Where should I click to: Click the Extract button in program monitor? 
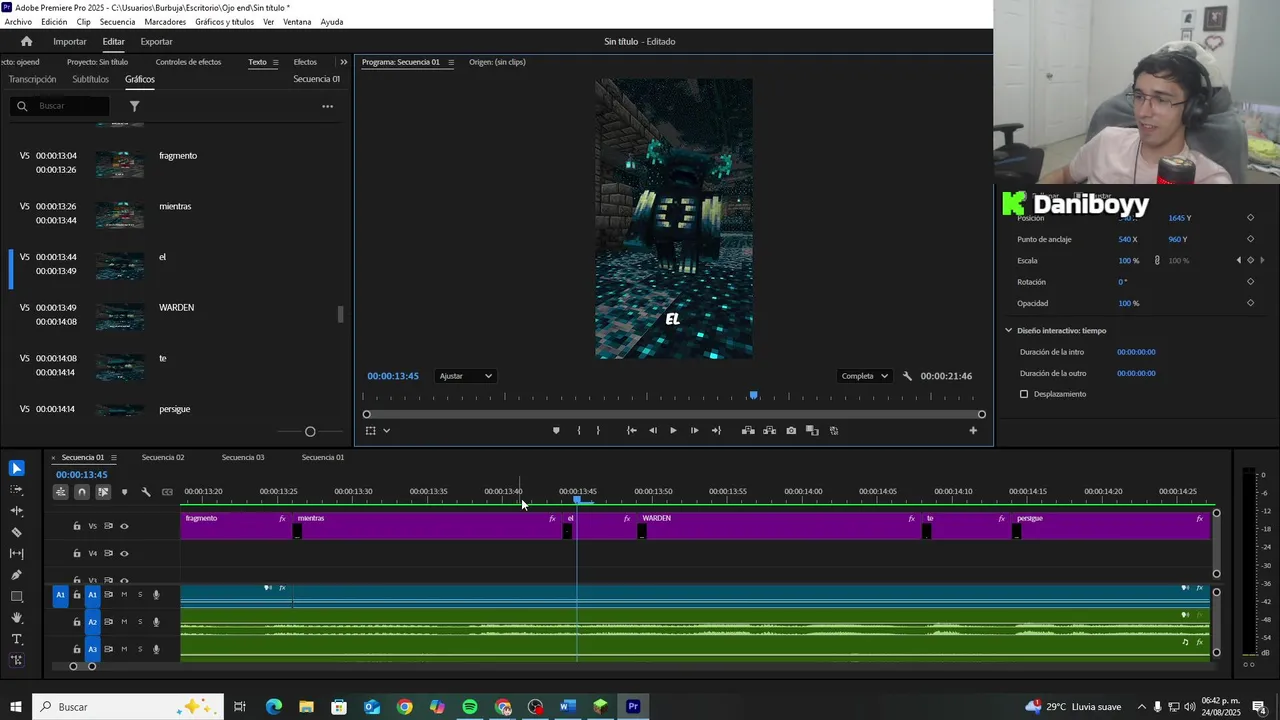(769, 431)
